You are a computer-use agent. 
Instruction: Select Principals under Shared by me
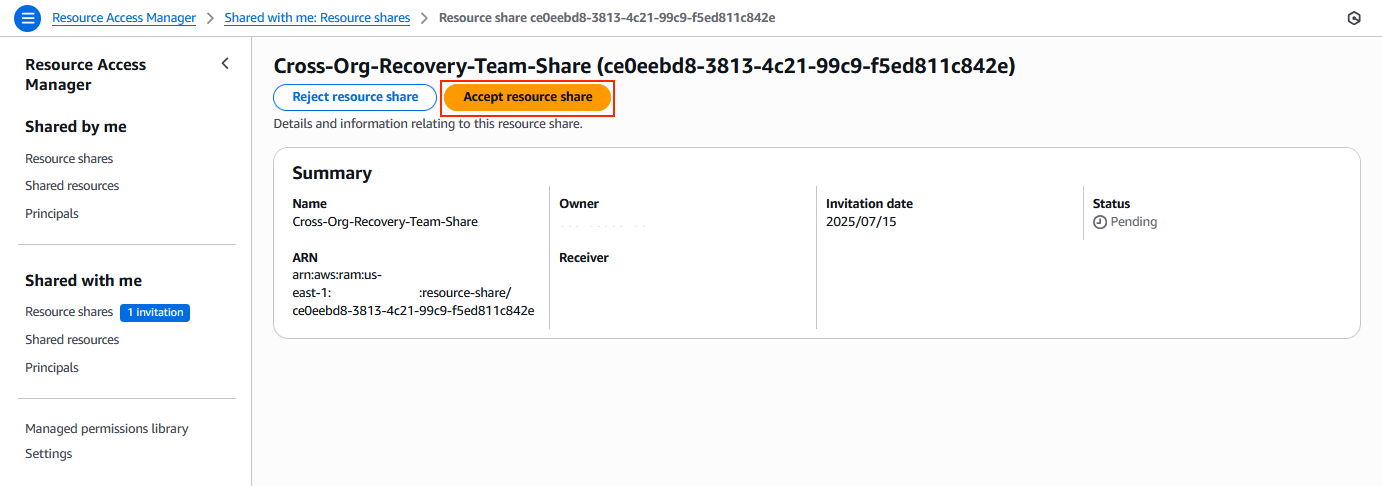pyautogui.click(x=52, y=214)
